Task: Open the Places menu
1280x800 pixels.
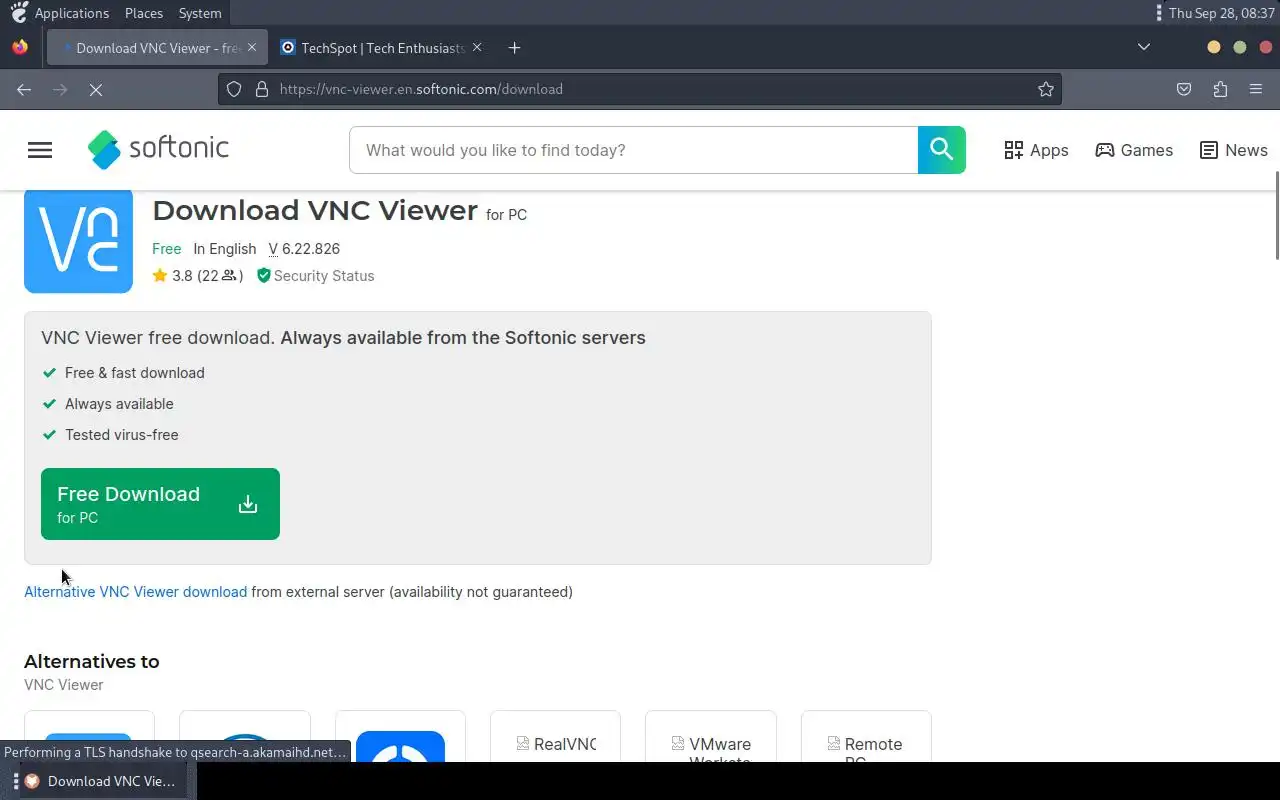Action: (144, 13)
